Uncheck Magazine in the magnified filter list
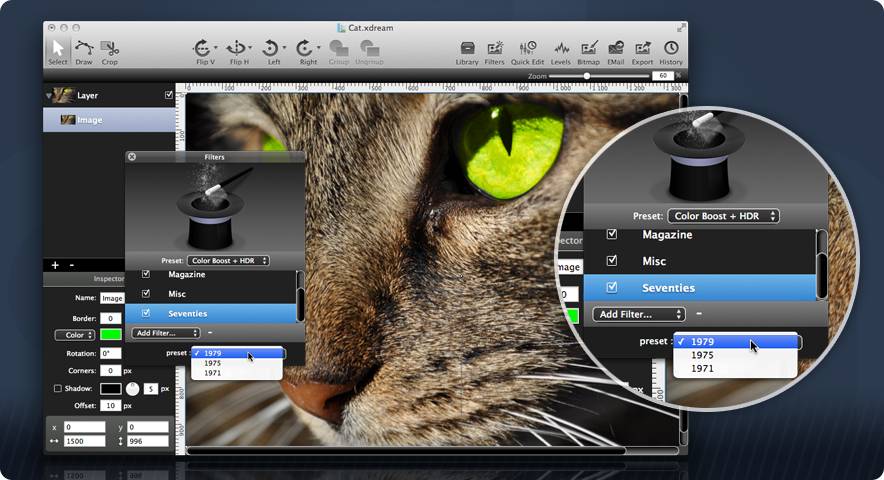 point(613,235)
